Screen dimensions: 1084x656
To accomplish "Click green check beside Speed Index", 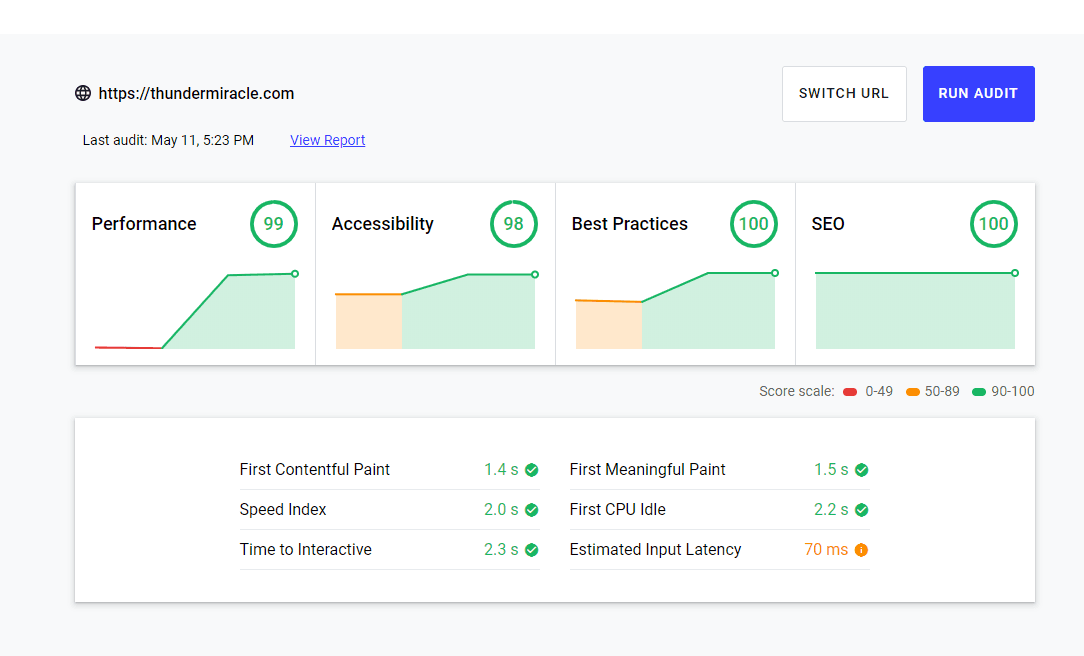I will tap(532, 510).
